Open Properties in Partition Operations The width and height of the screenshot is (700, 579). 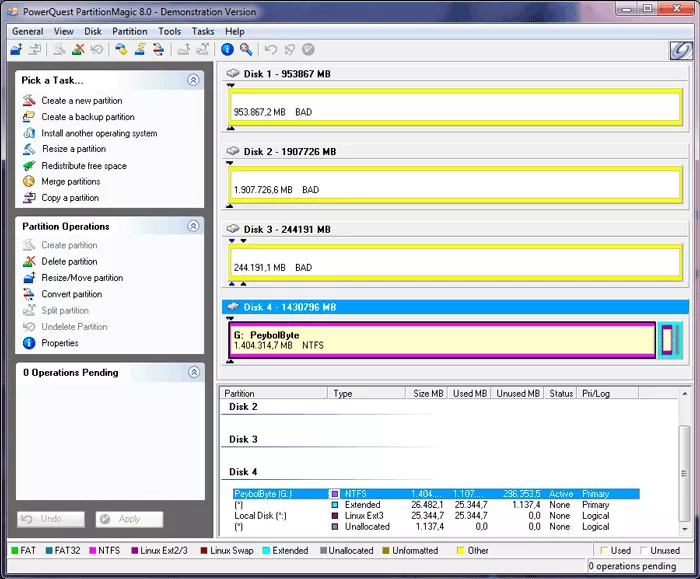pos(60,343)
